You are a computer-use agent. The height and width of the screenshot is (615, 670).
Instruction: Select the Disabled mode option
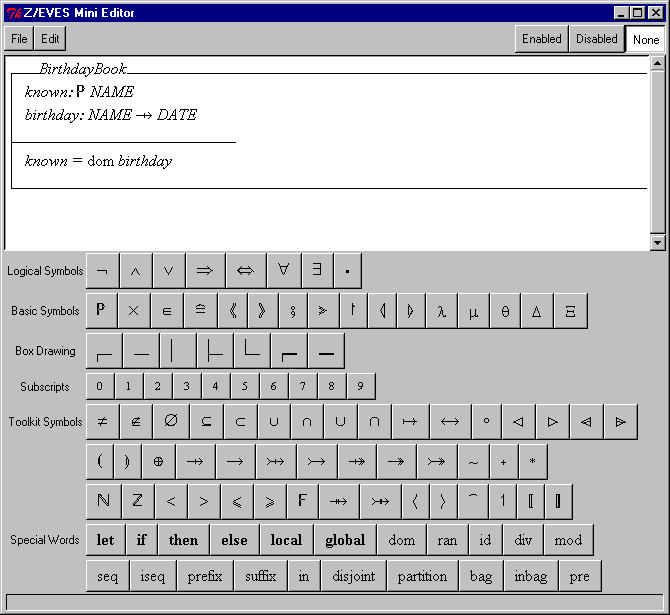[596, 39]
